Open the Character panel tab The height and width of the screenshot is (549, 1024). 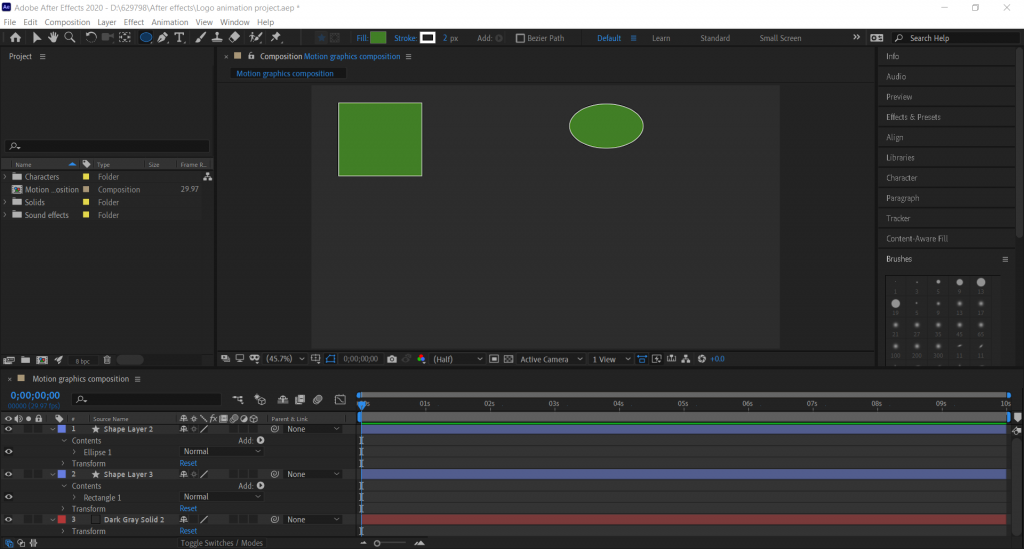coord(902,178)
